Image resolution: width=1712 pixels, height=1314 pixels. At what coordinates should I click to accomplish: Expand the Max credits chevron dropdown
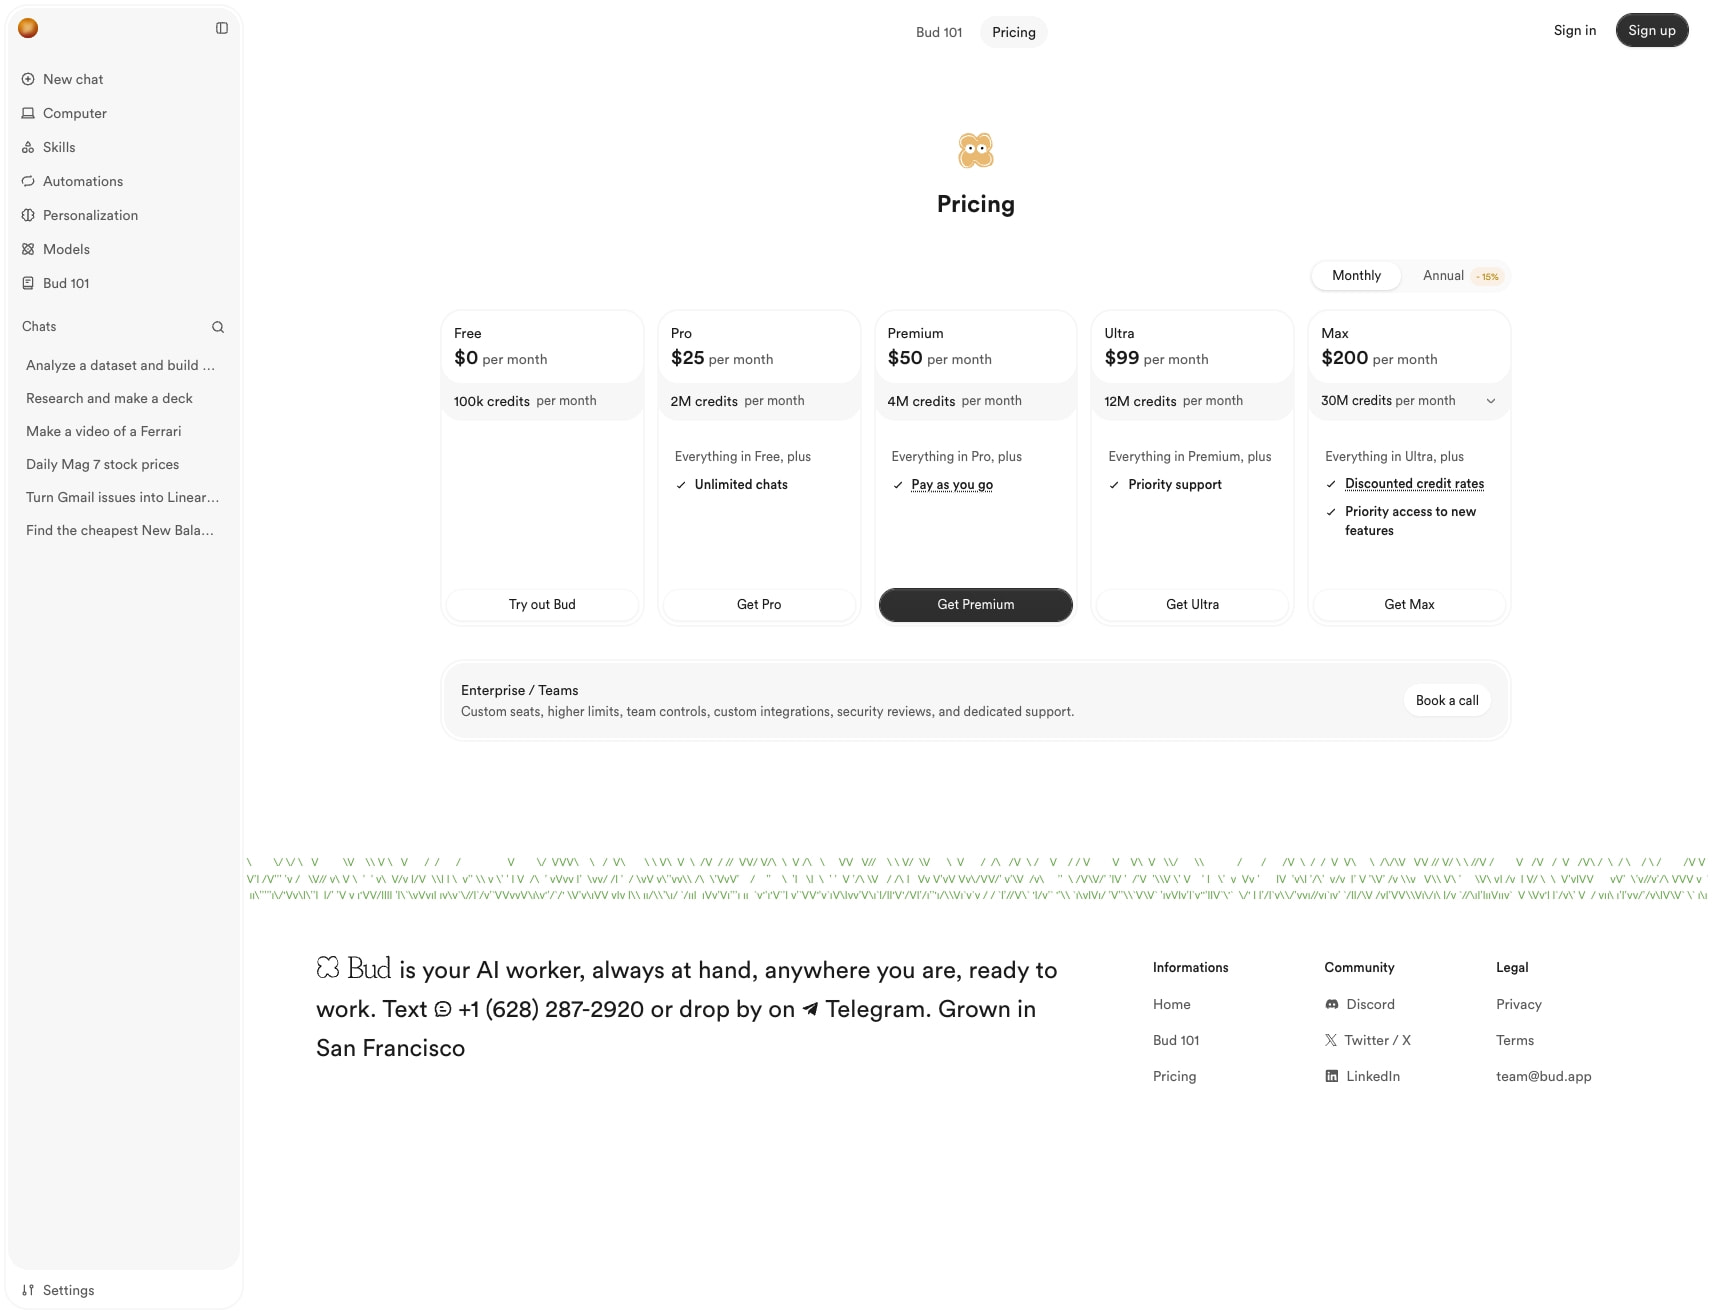click(1491, 401)
